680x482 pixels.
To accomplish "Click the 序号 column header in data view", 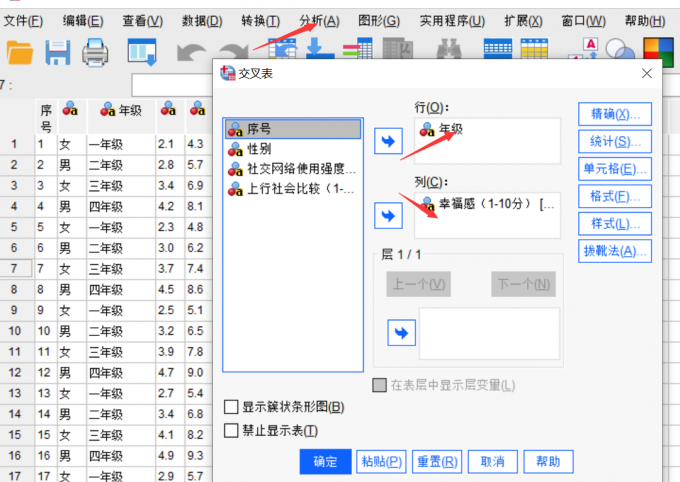I will 46,117.
